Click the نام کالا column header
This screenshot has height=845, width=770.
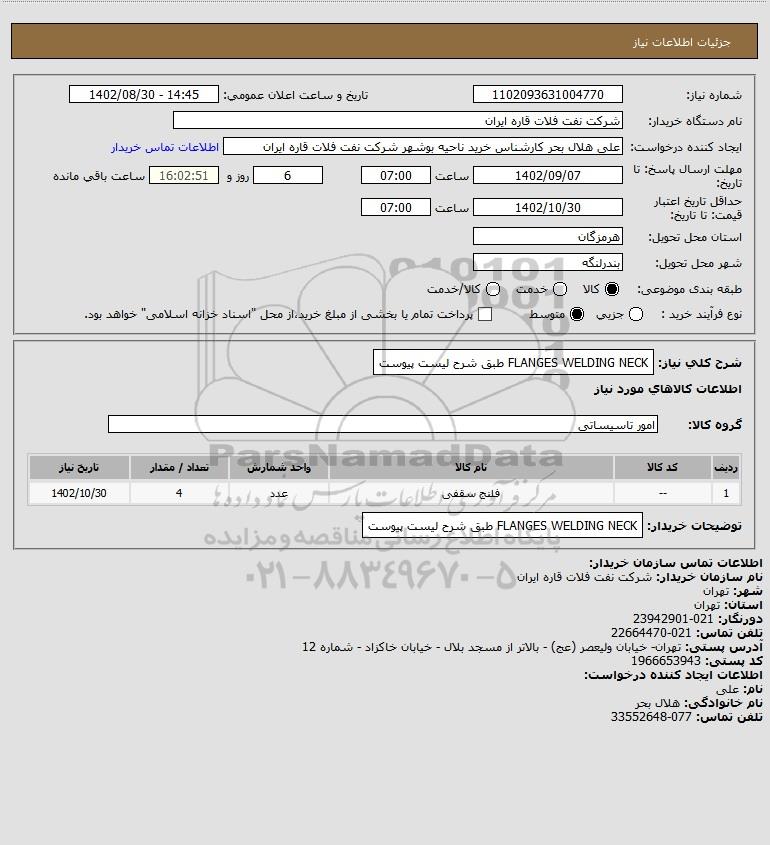pyautogui.click(x=471, y=468)
